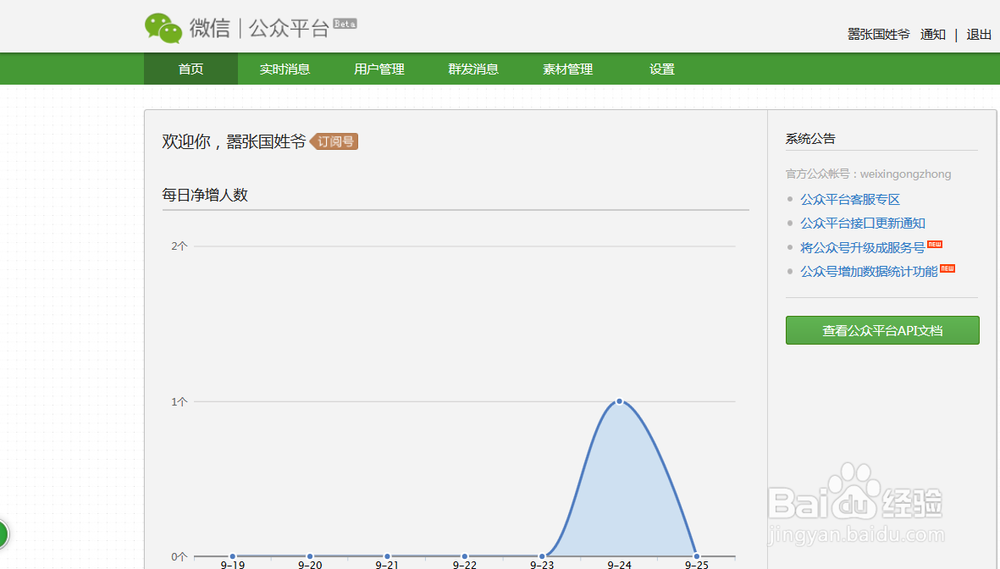Click the 9-21 data point on chart
1000x569 pixels.
click(x=387, y=556)
